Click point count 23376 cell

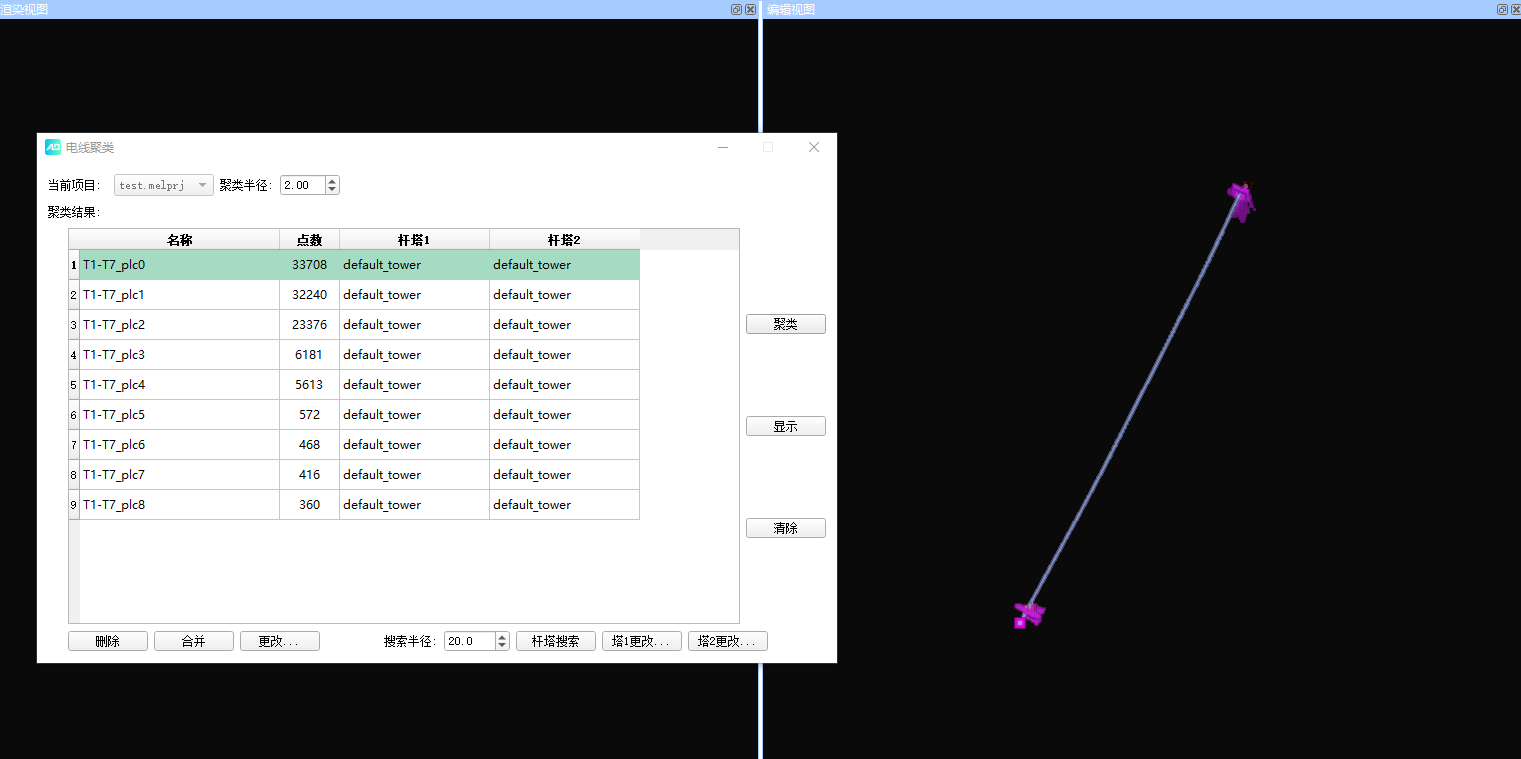pyautogui.click(x=310, y=325)
